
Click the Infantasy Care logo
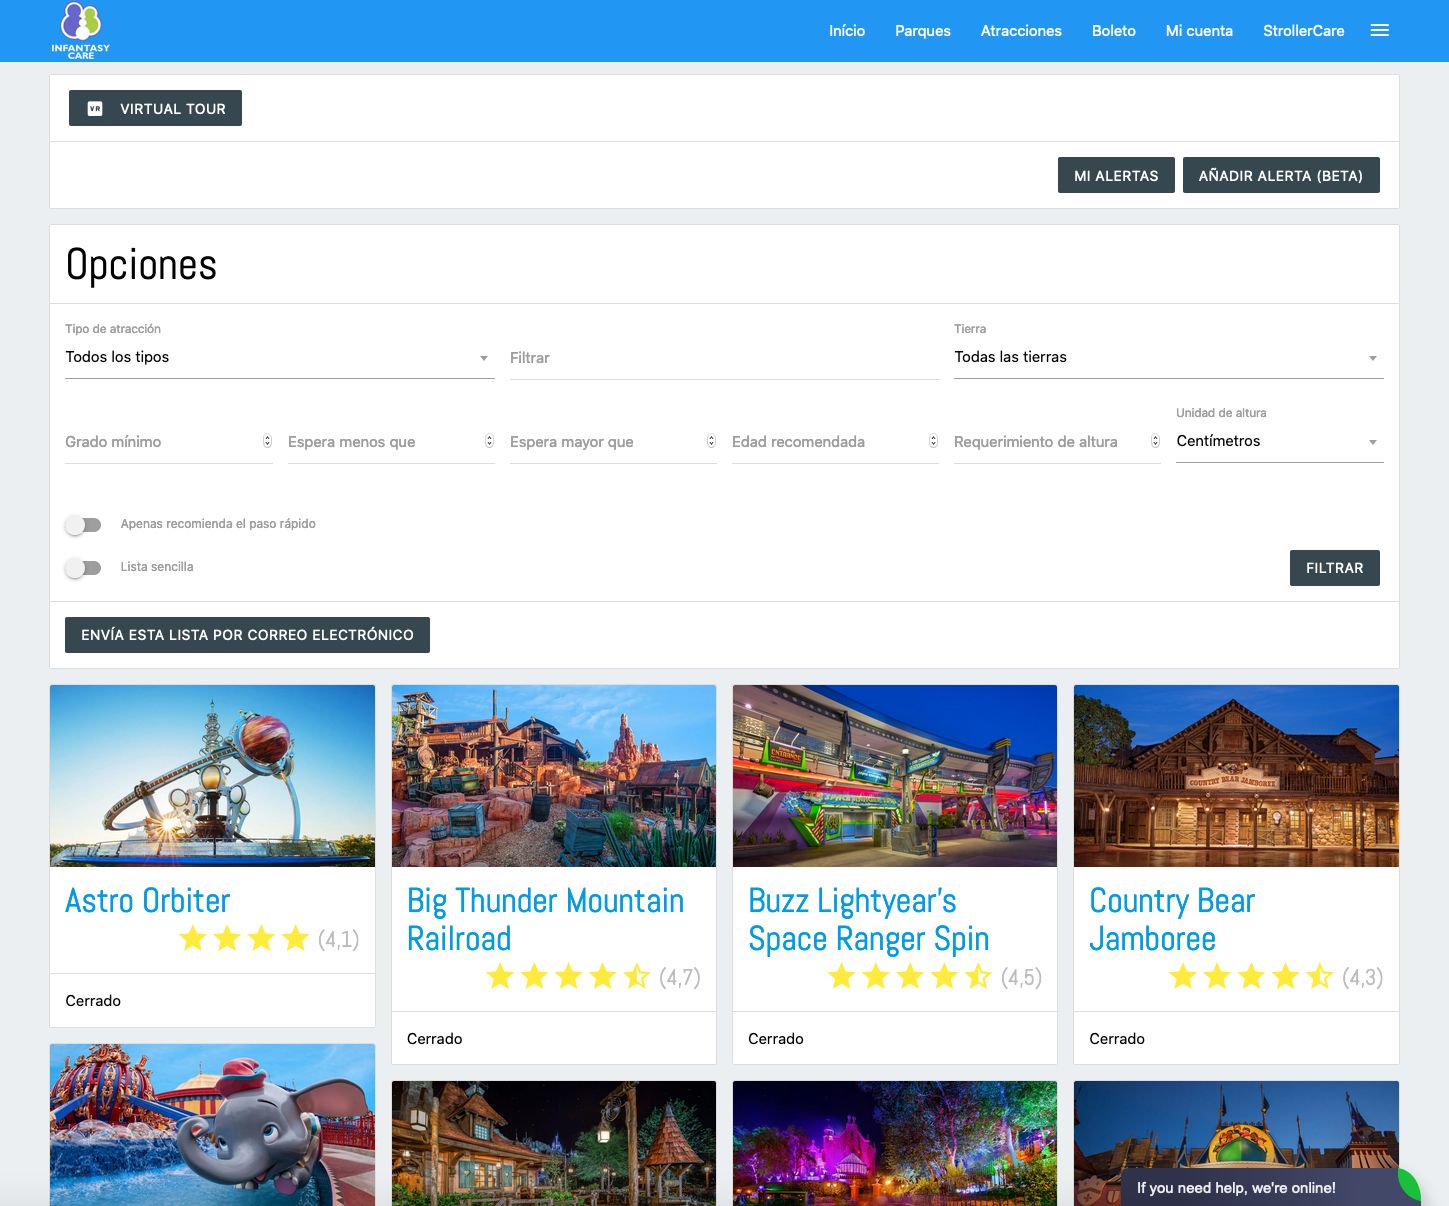click(81, 30)
